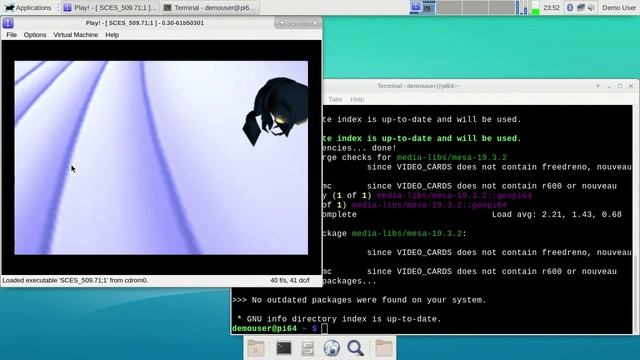Click the Terminal window stick pin button
Image resolution: width=640 pixels, height=360 pixels.
pos(598,86)
